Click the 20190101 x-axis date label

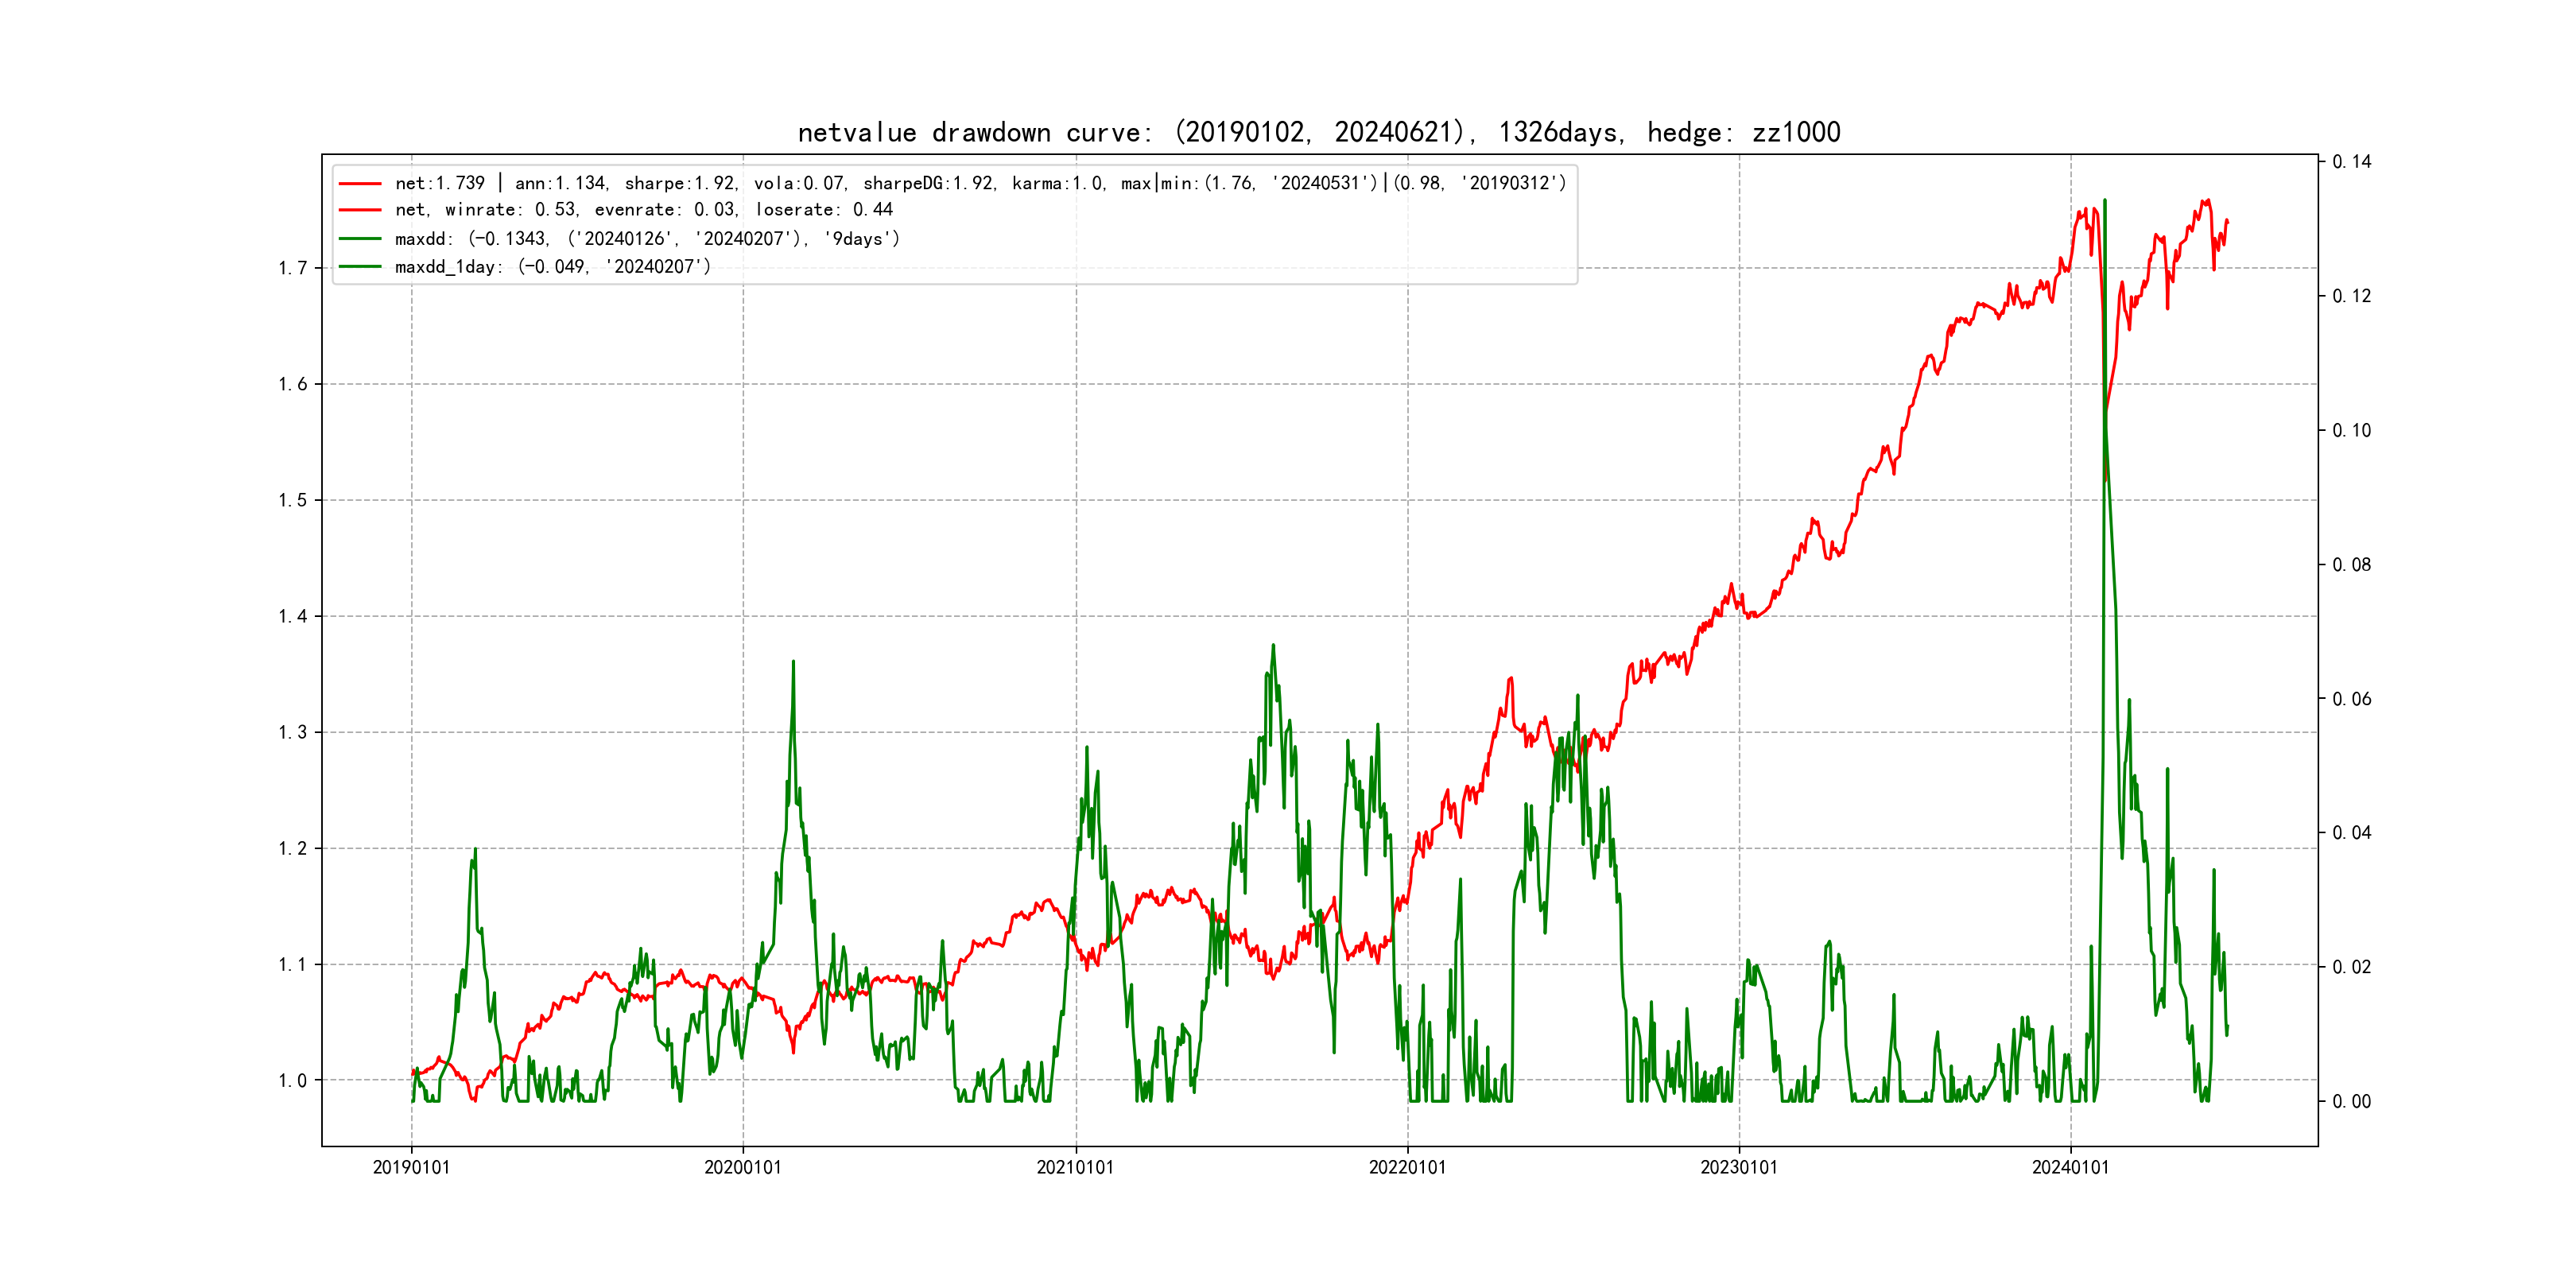(x=411, y=1167)
